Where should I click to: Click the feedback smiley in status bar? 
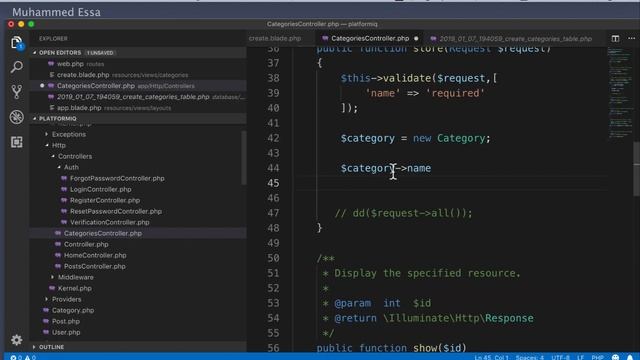point(616,357)
